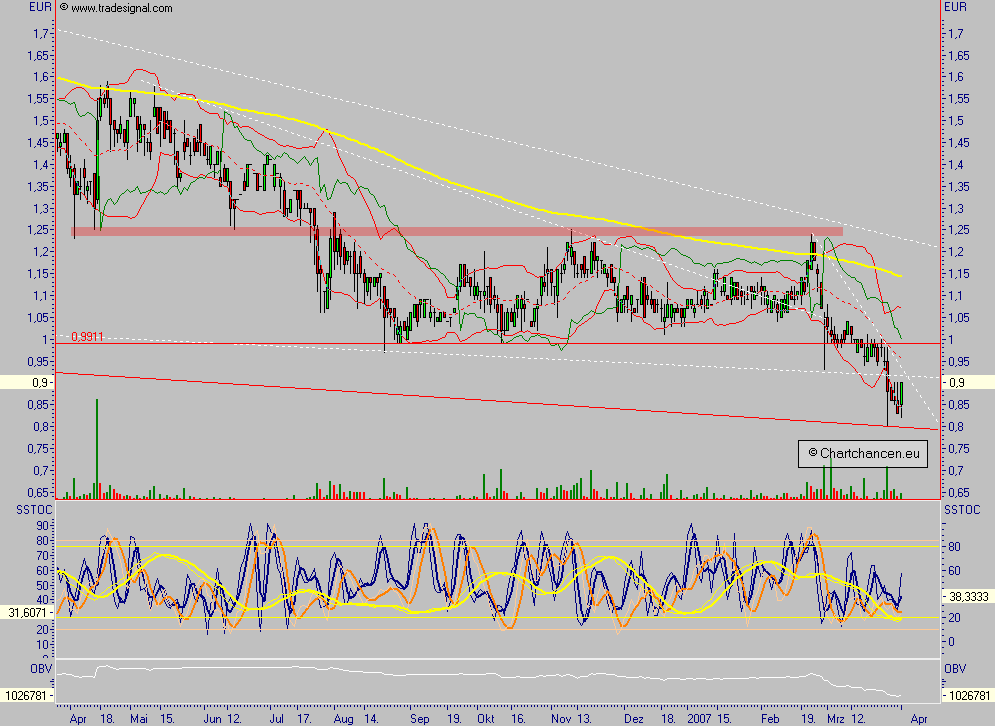Click the 31,6071 stochastic value label
Image resolution: width=995 pixels, height=726 pixels.
(x=28, y=611)
